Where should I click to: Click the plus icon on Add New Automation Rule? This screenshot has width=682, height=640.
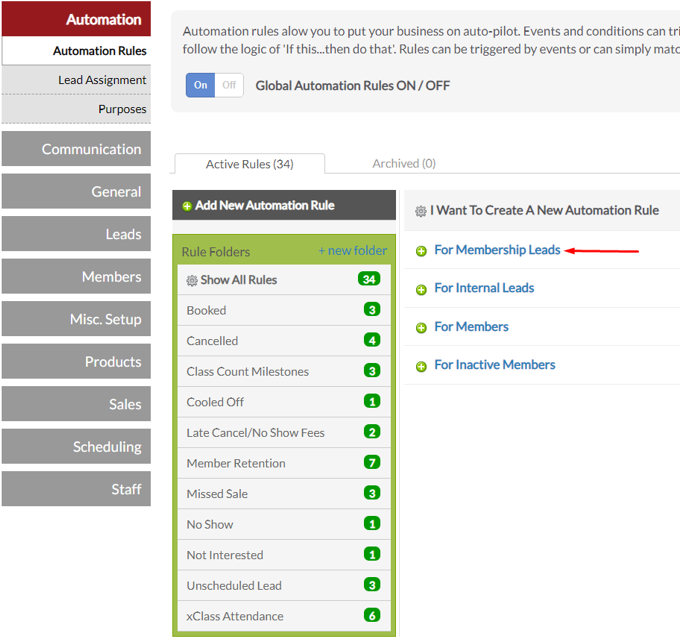coord(187,206)
